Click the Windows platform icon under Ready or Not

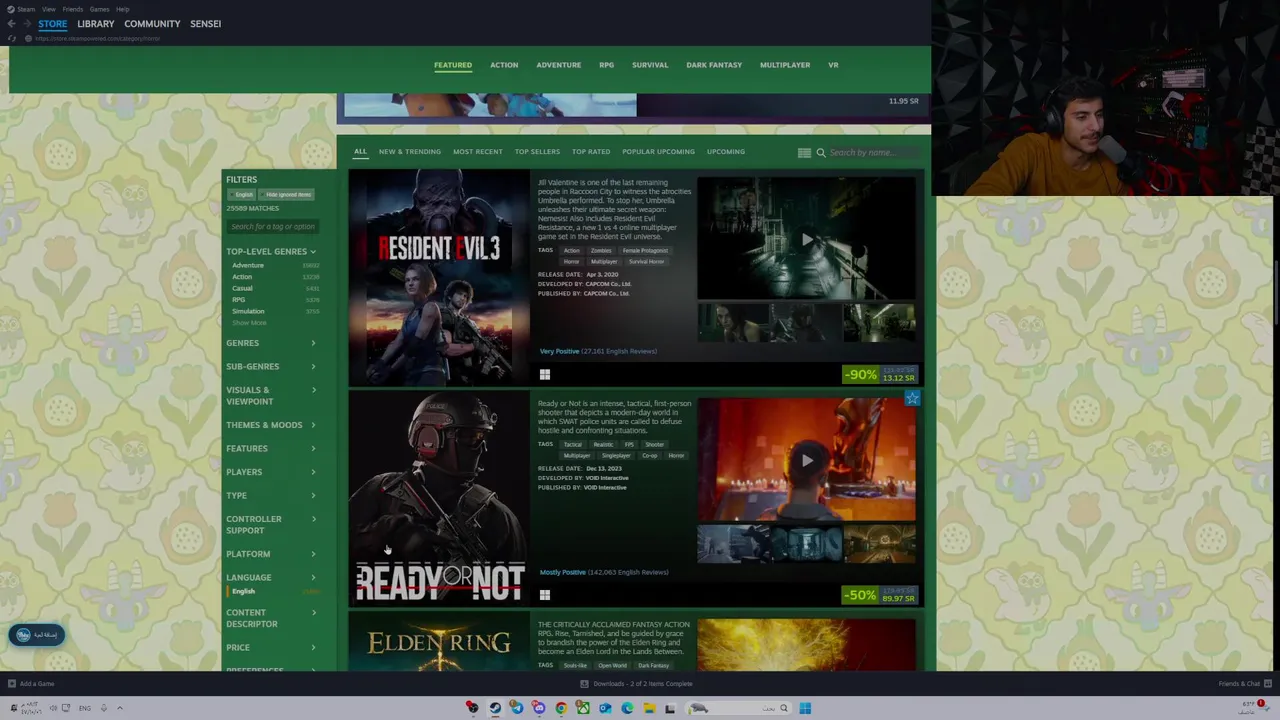(545, 595)
